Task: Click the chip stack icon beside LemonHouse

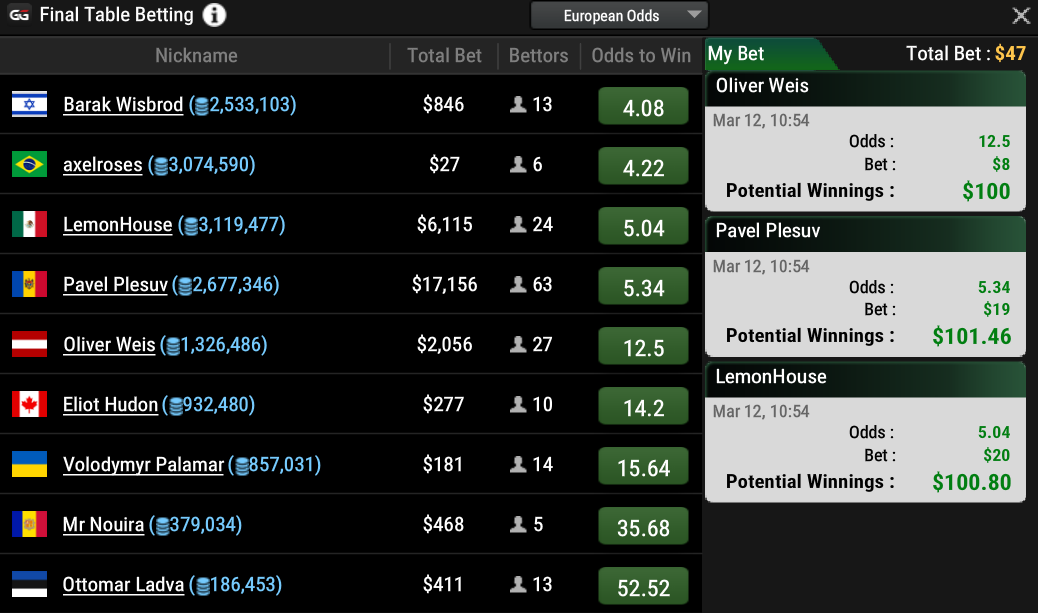Action: click(x=188, y=226)
